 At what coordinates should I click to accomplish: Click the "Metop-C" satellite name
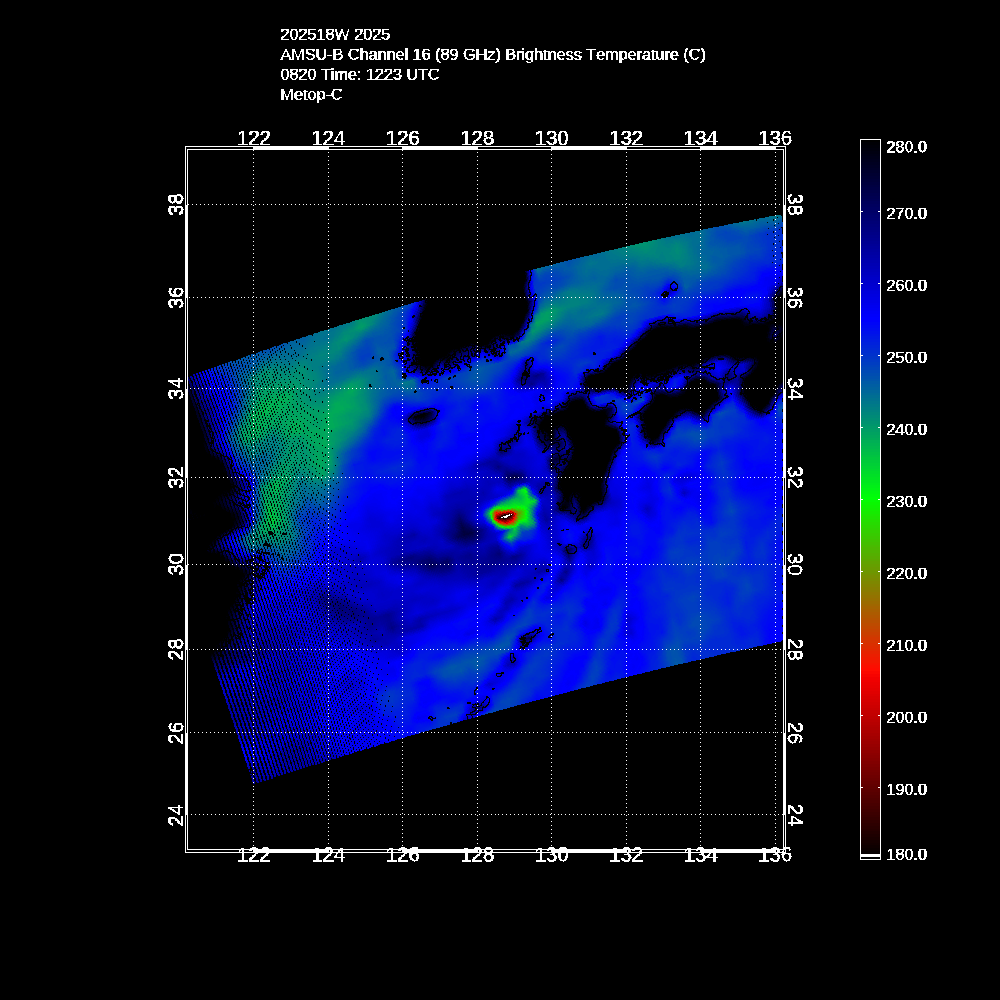311,95
